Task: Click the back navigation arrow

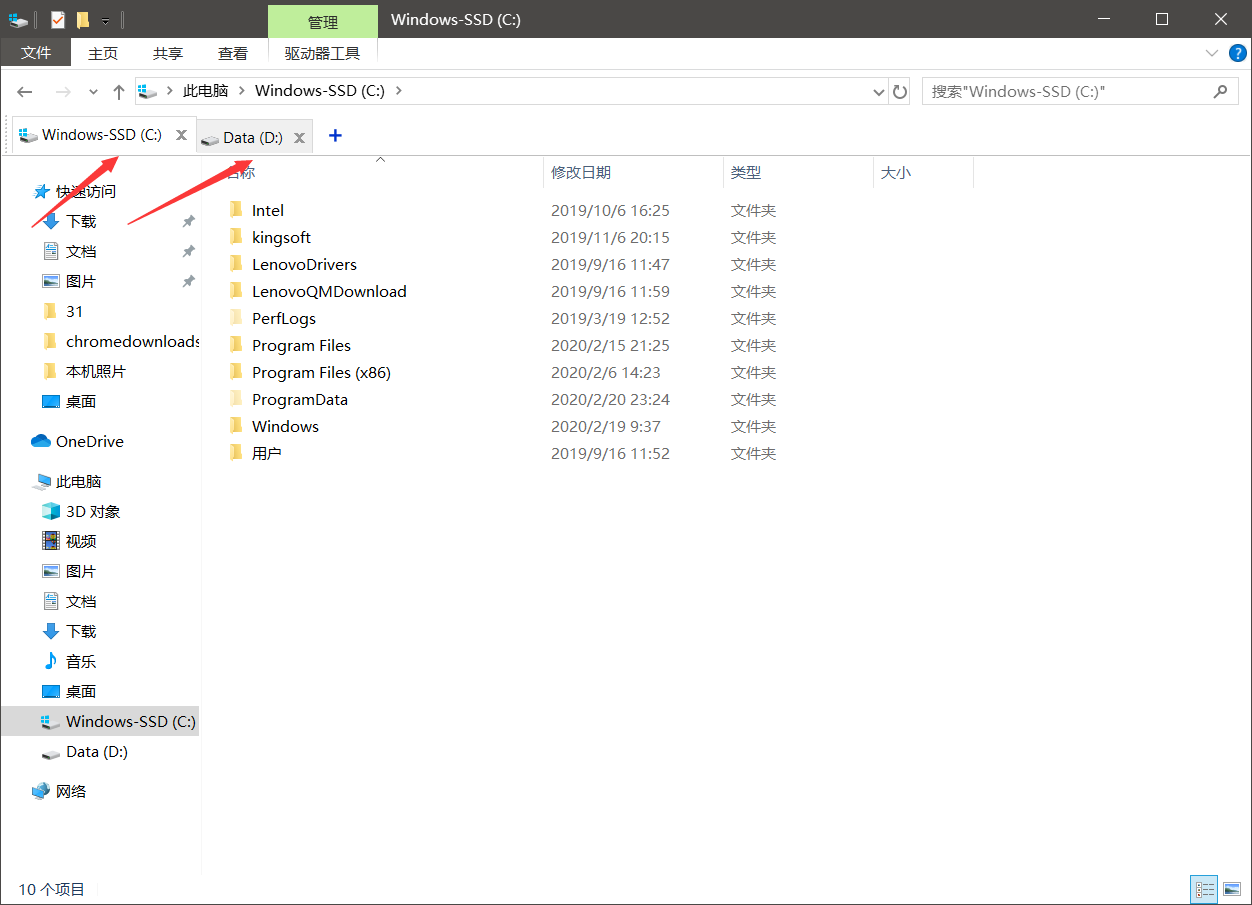Action: coord(25,92)
